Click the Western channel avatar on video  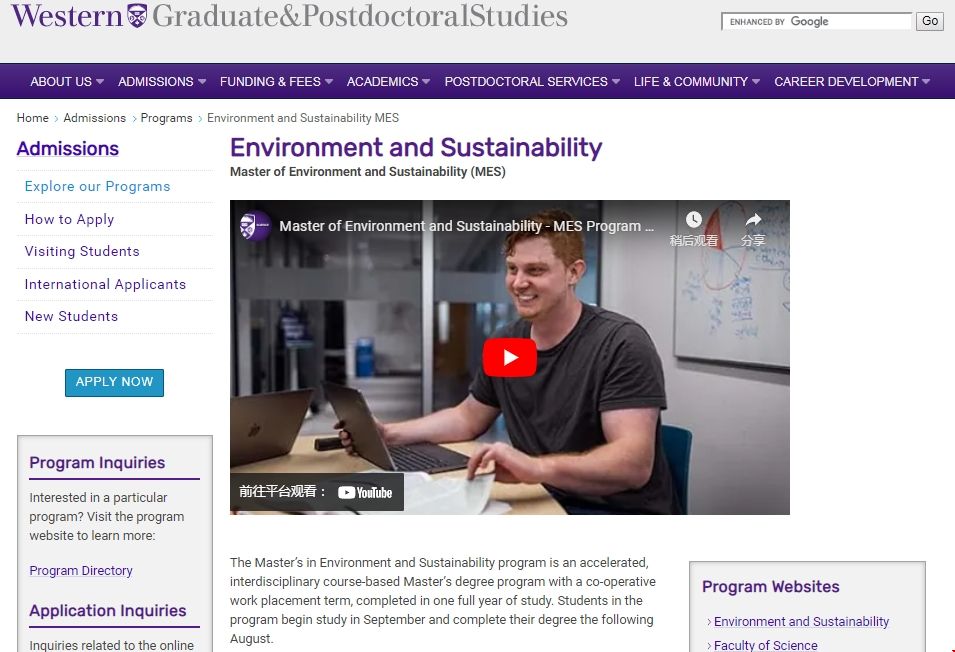(x=255, y=226)
